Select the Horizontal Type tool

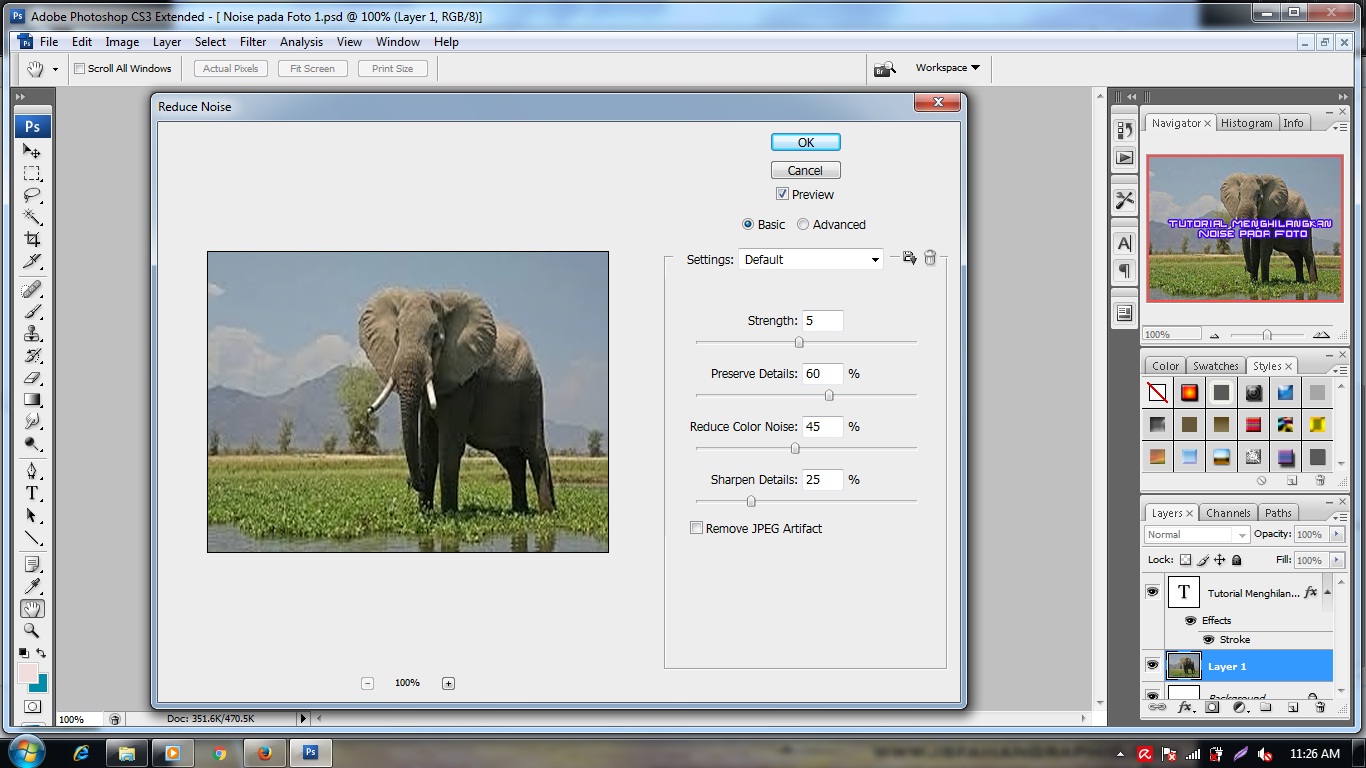tap(32, 493)
